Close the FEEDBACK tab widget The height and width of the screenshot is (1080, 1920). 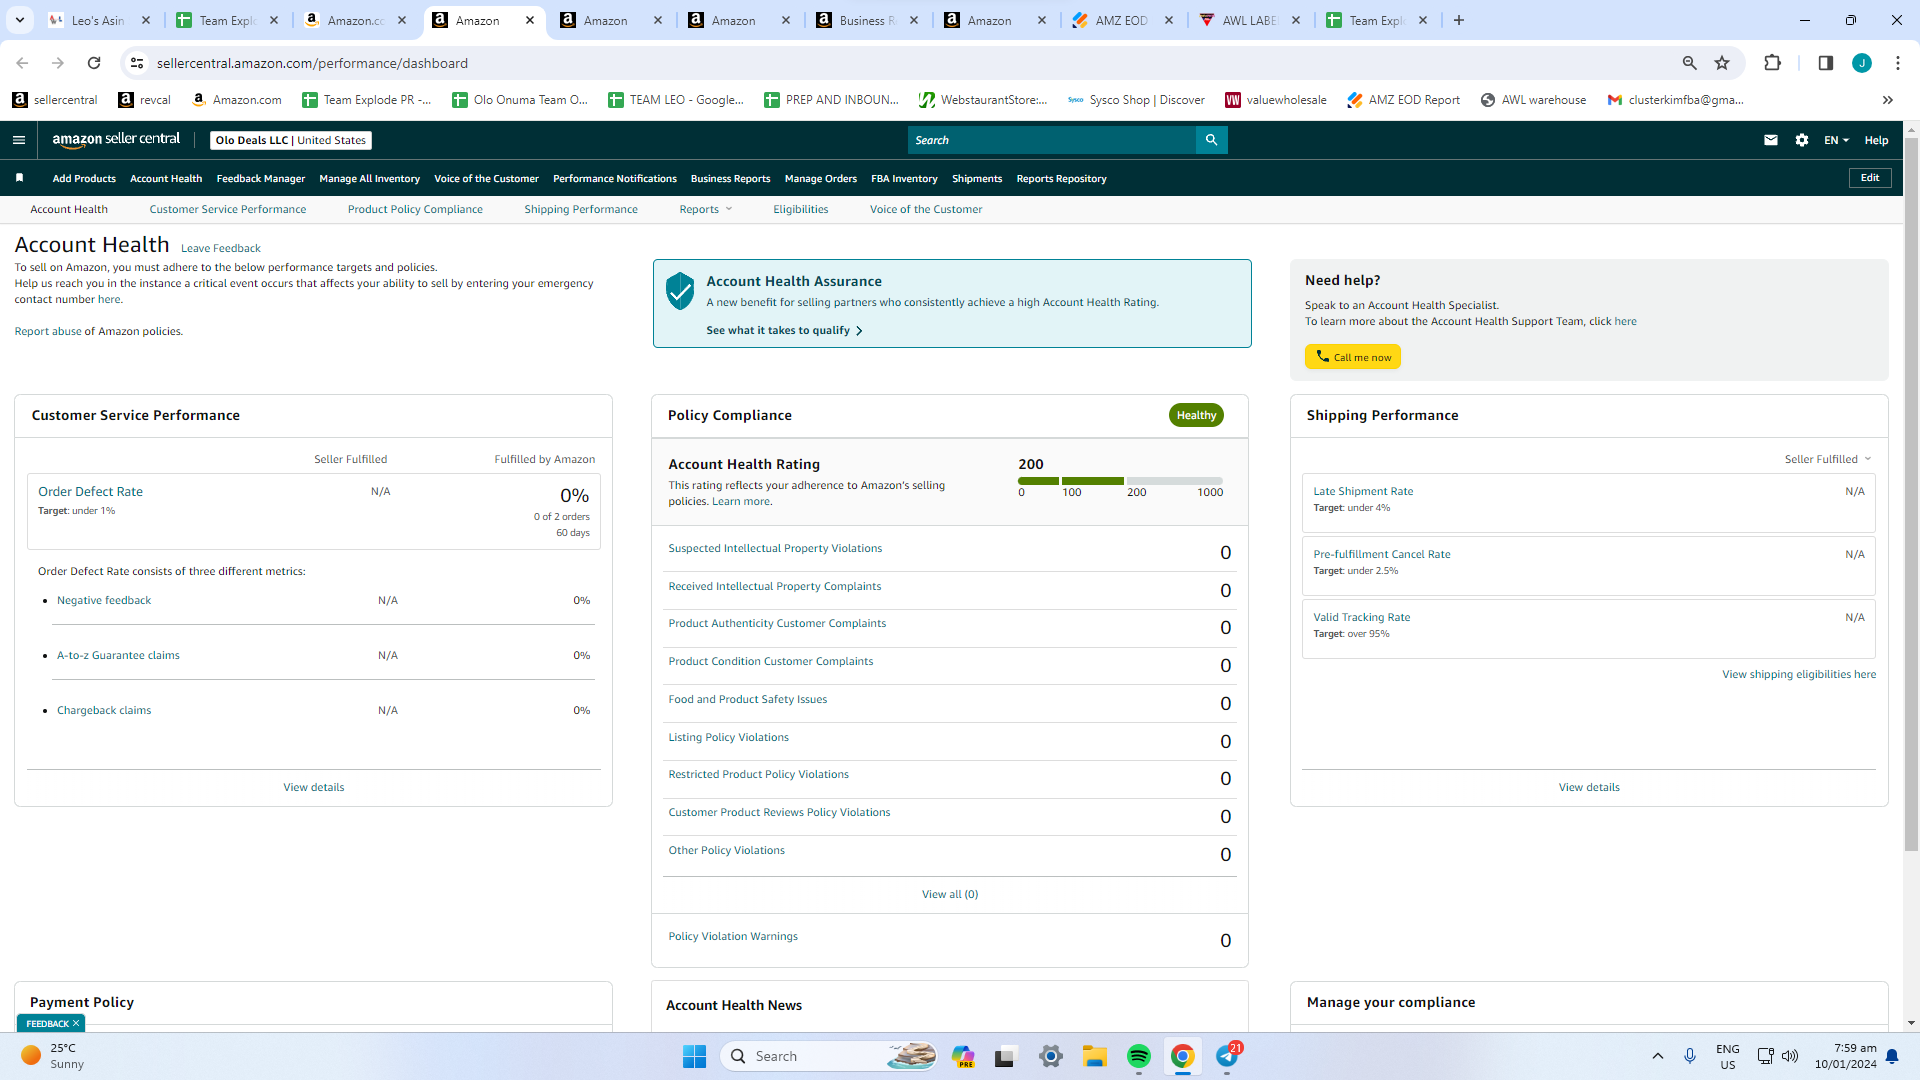click(x=76, y=1023)
